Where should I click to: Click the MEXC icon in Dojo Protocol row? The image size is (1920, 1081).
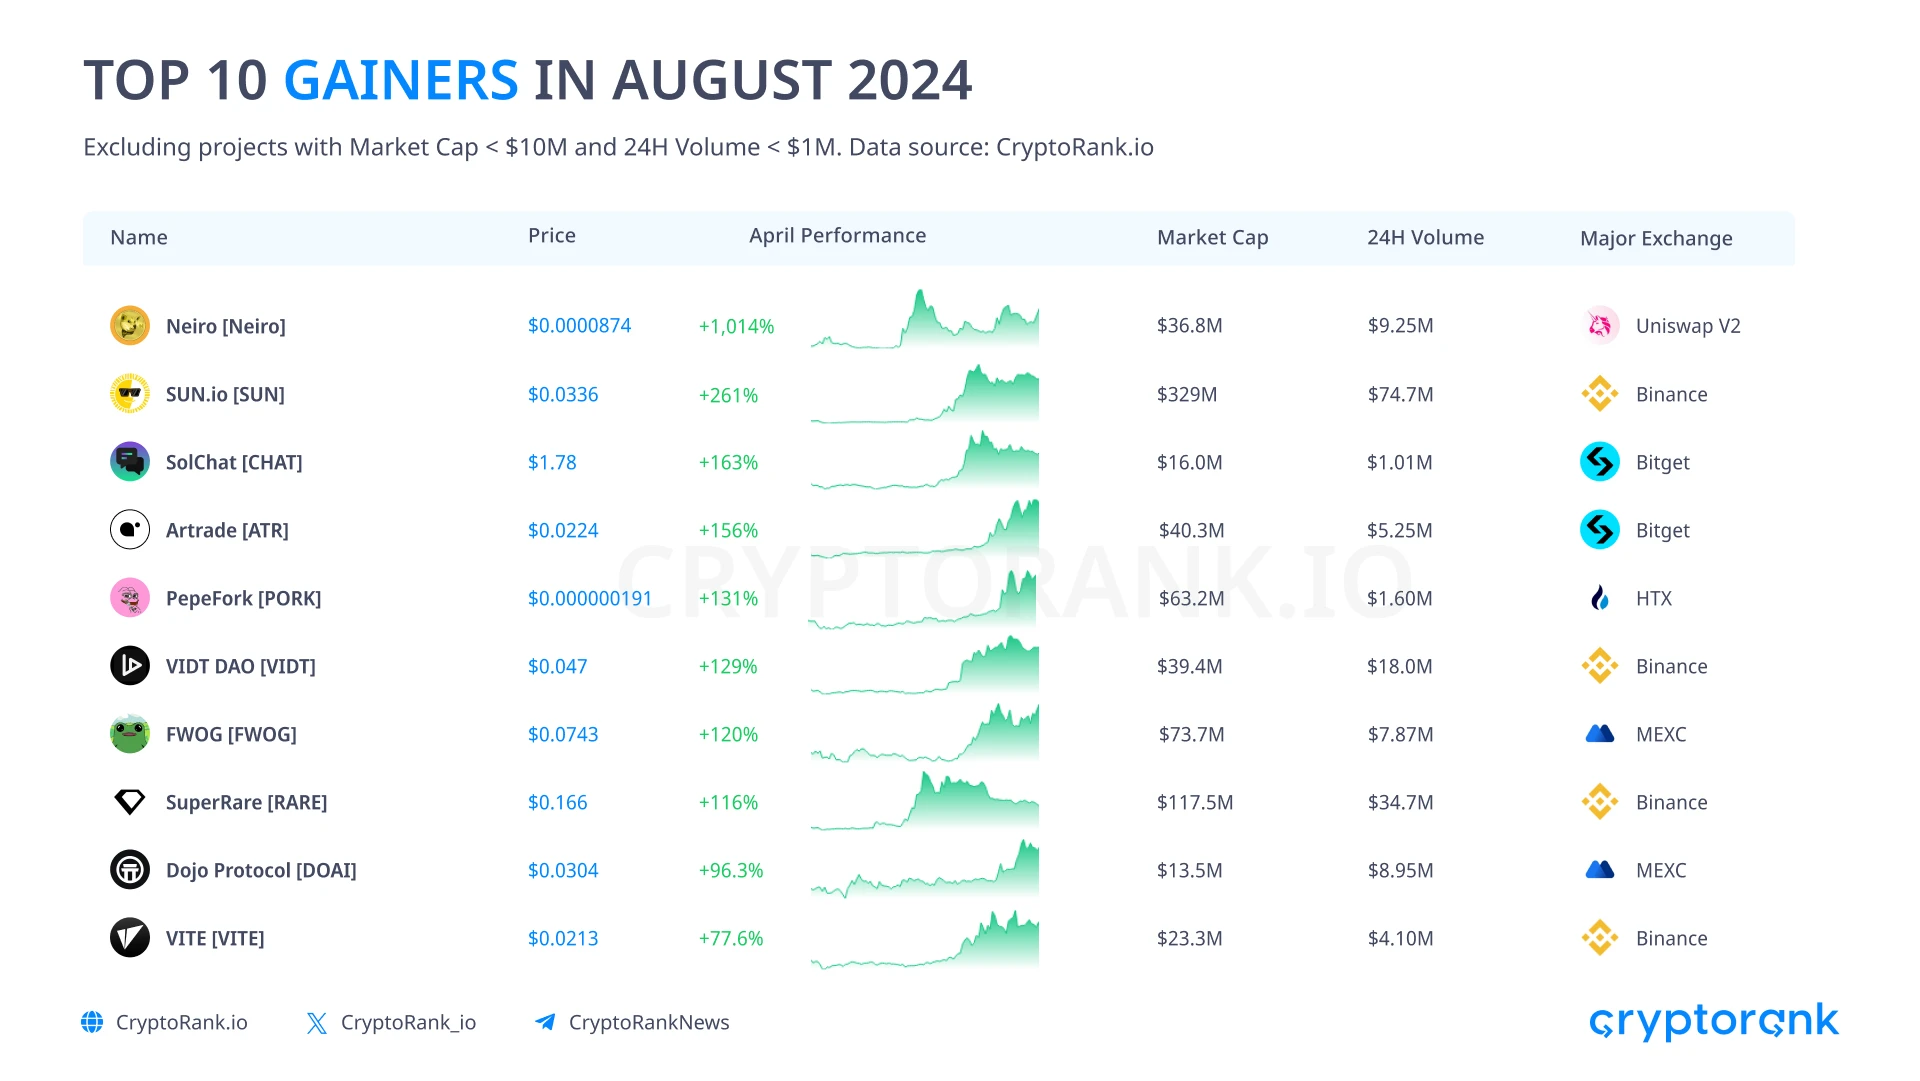pos(1600,870)
